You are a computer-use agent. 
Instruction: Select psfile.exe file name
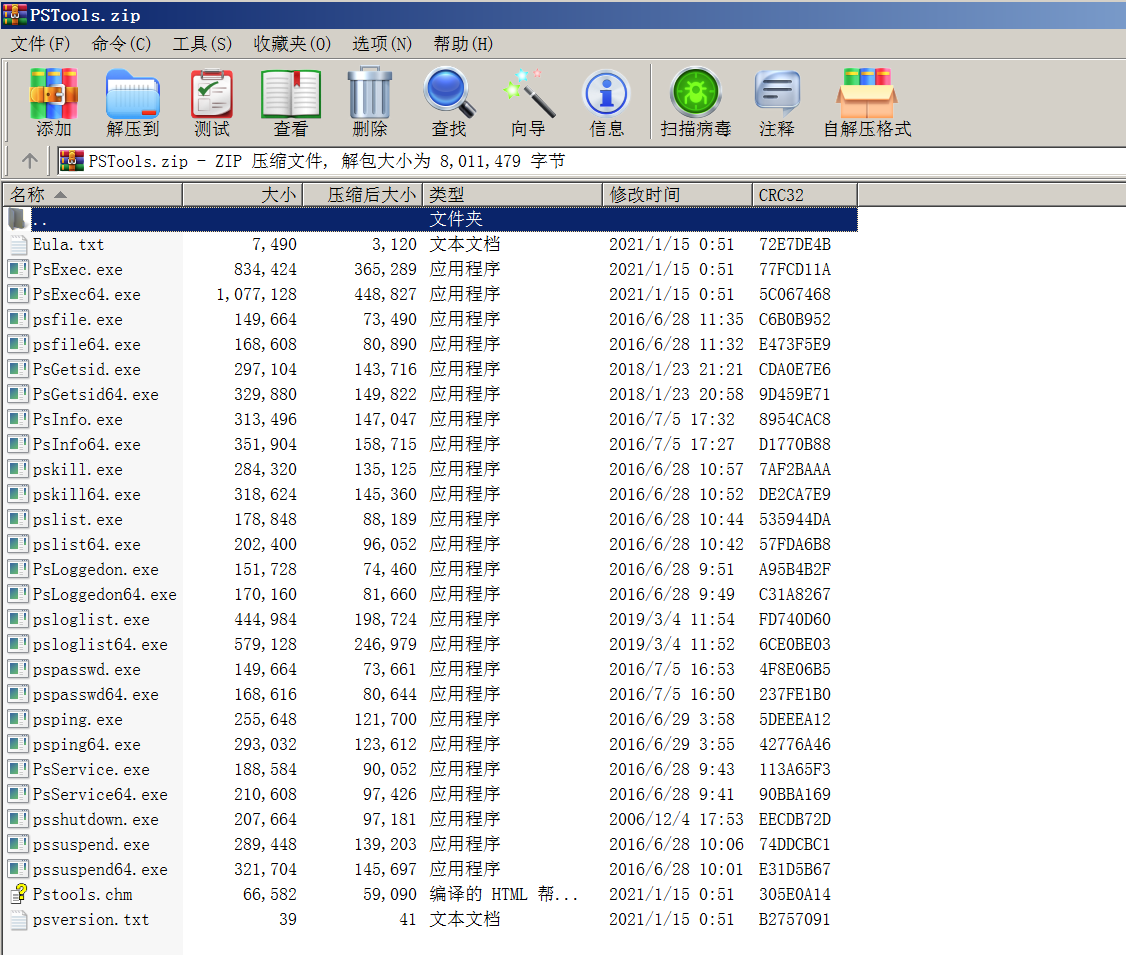coord(78,320)
